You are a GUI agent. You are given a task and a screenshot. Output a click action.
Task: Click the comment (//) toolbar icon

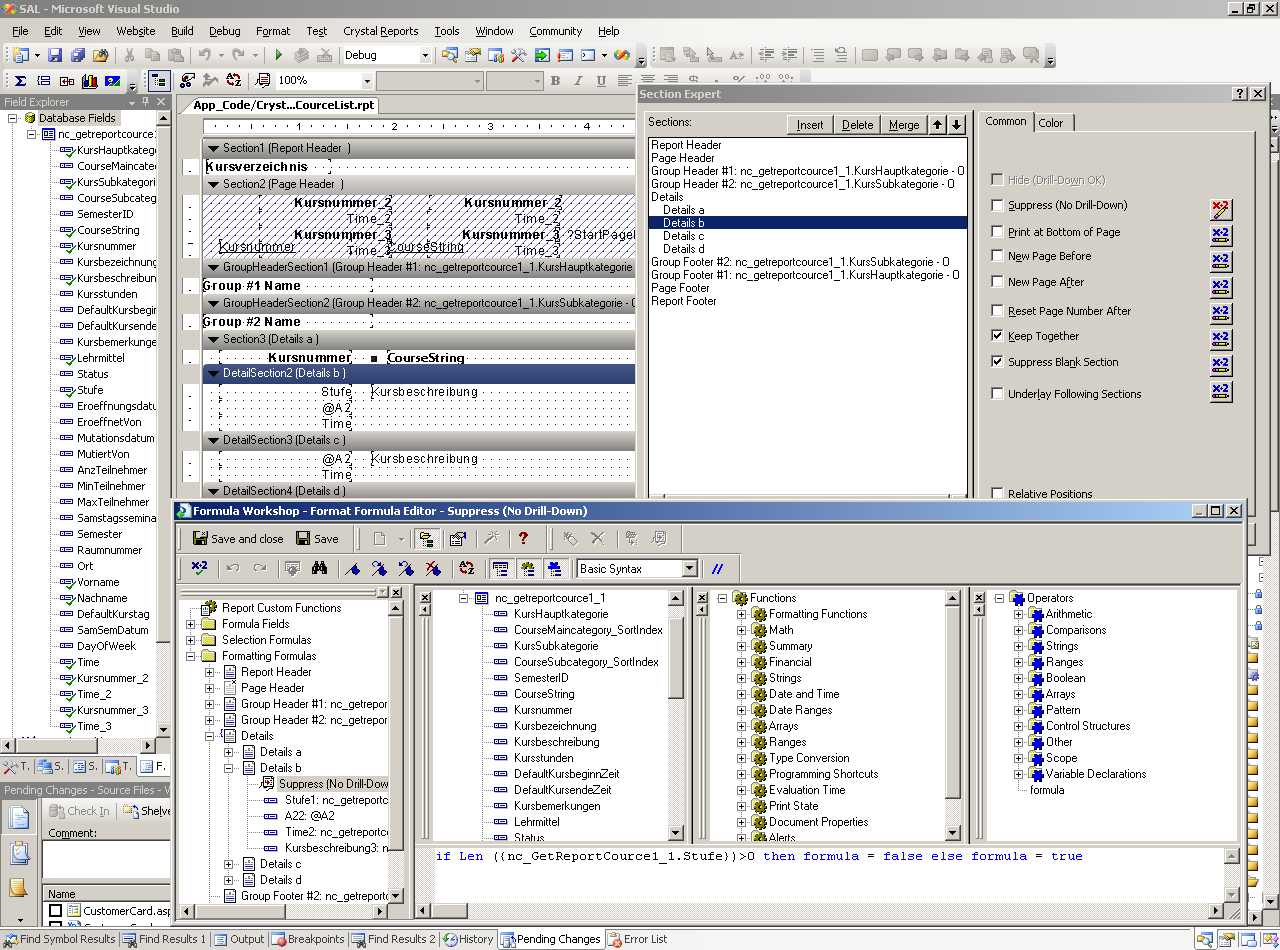tap(717, 568)
